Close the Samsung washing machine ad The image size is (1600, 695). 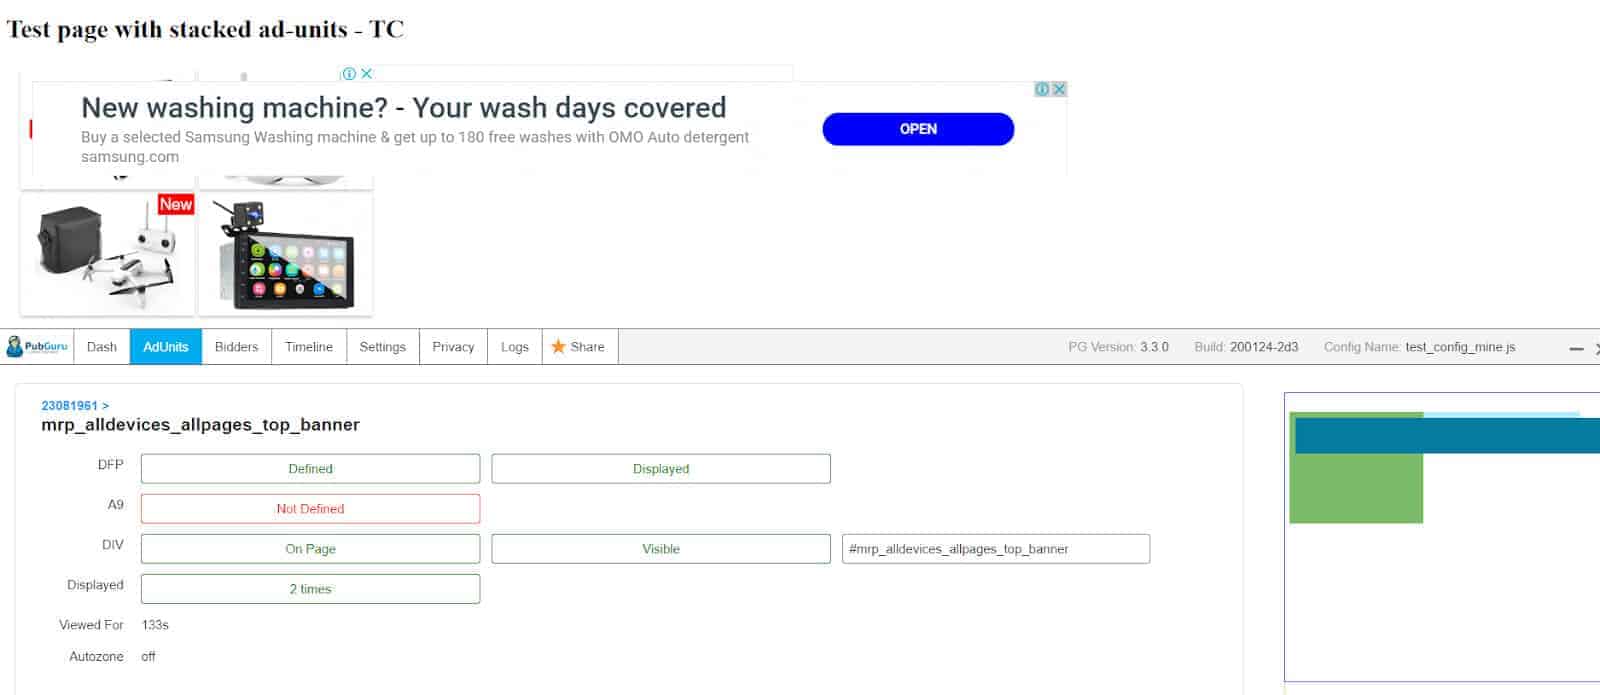click(1059, 89)
